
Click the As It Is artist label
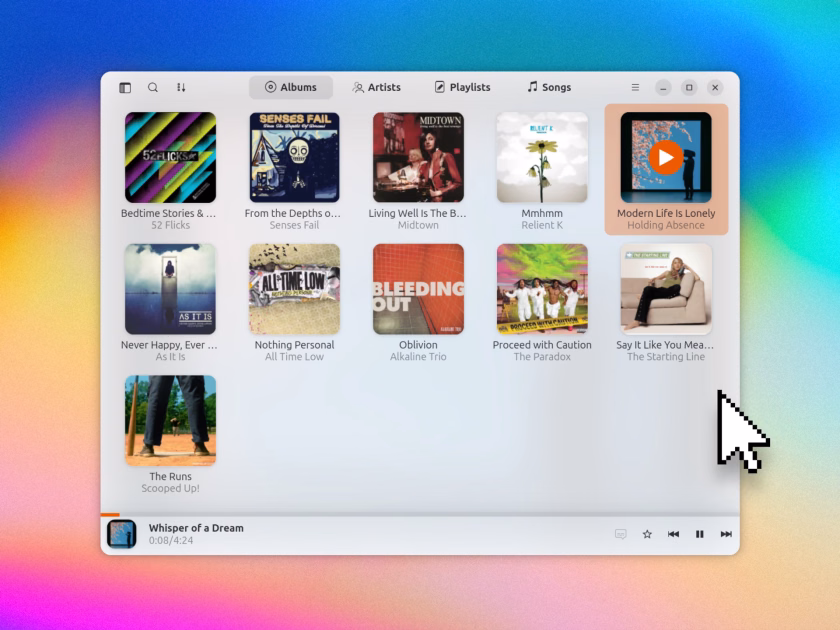pos(170,357)
